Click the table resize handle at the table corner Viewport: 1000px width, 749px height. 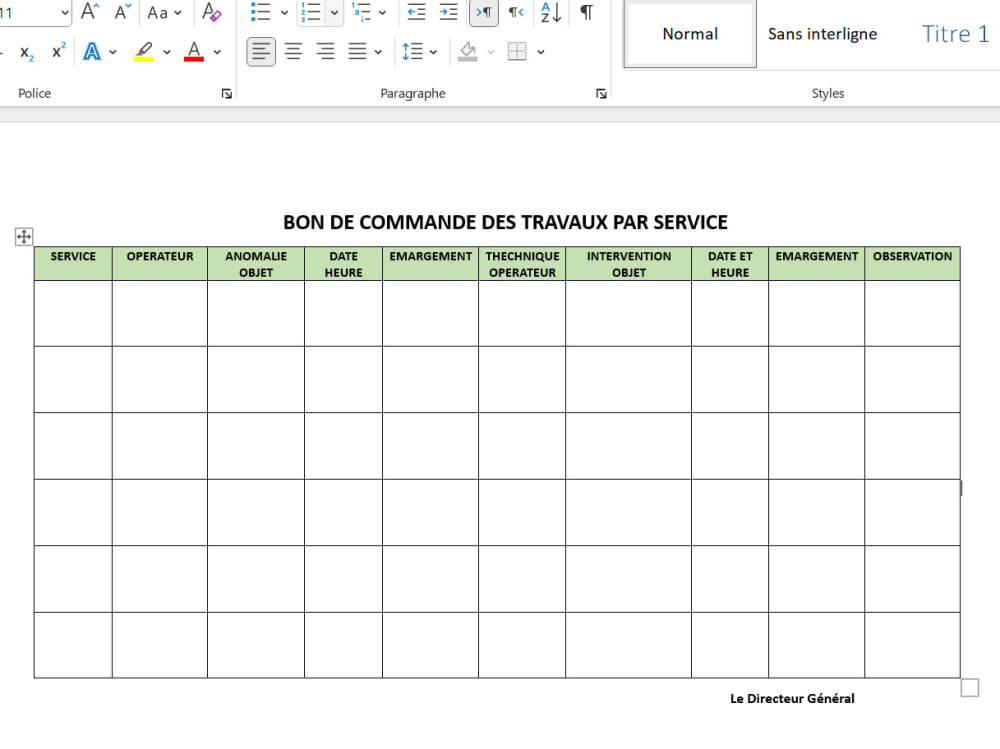pyautogui.click(x=969, y=688)
